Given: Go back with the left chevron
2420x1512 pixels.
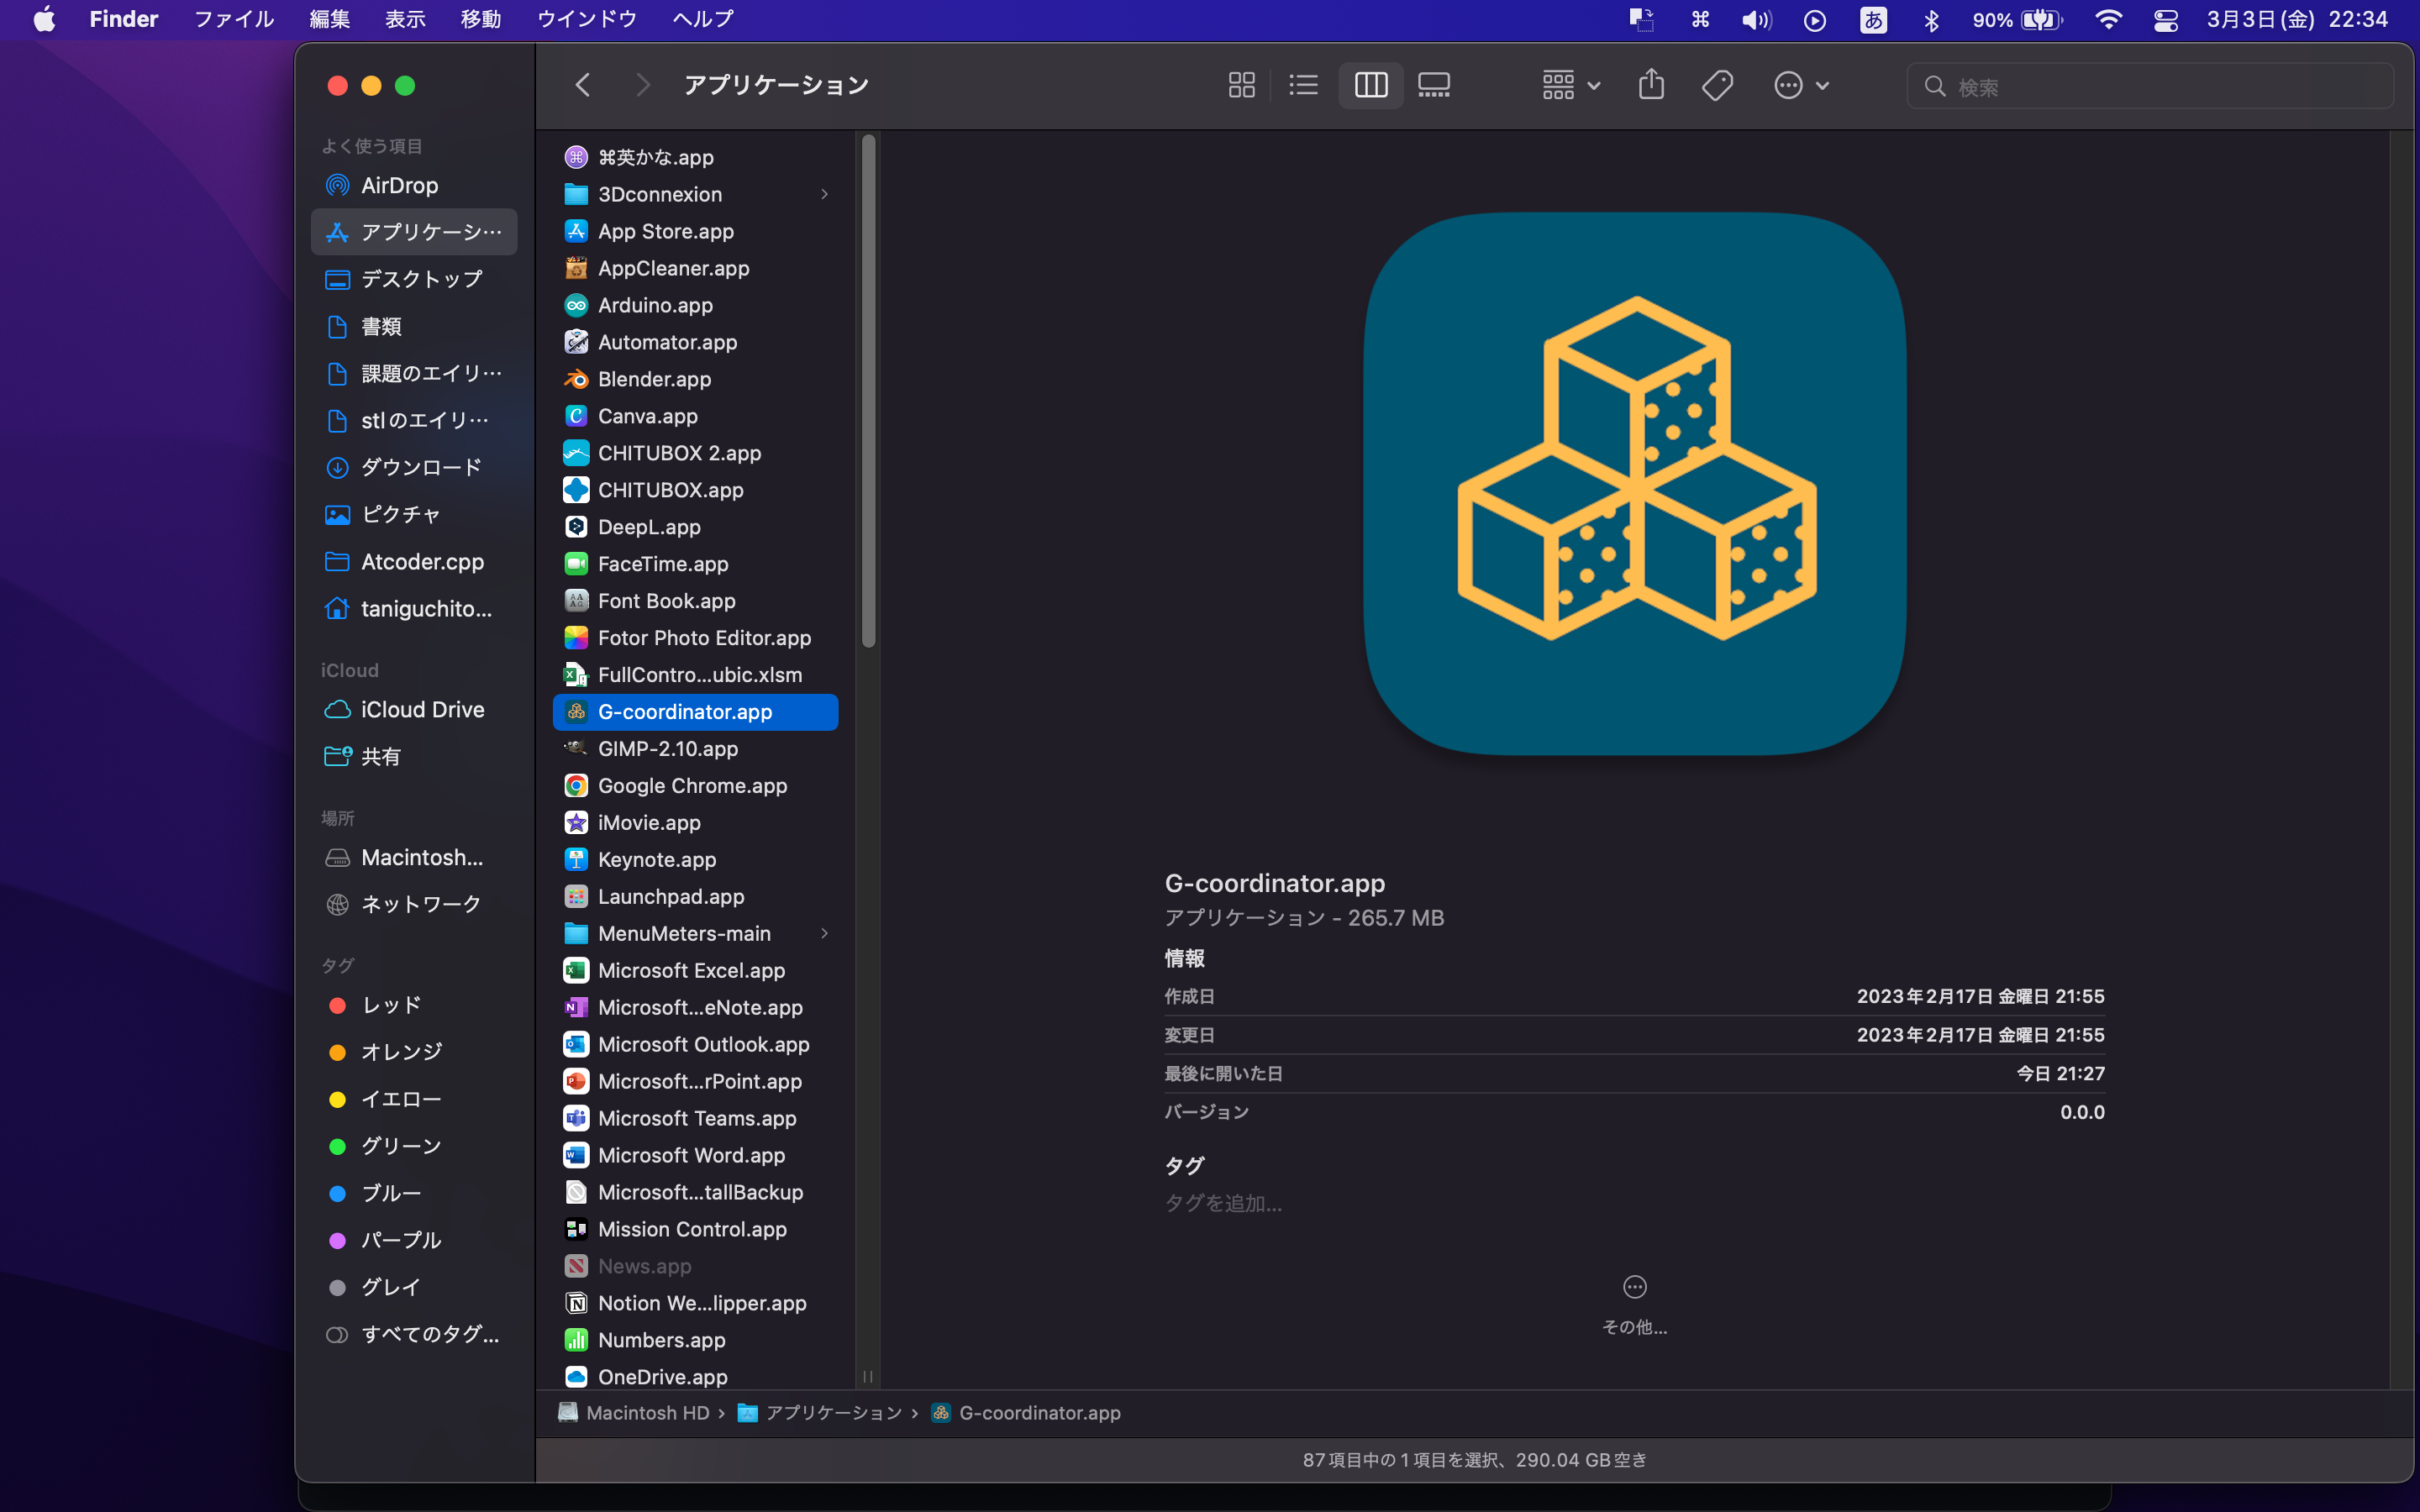Looking at the screenshot, I should click(583, 85).
